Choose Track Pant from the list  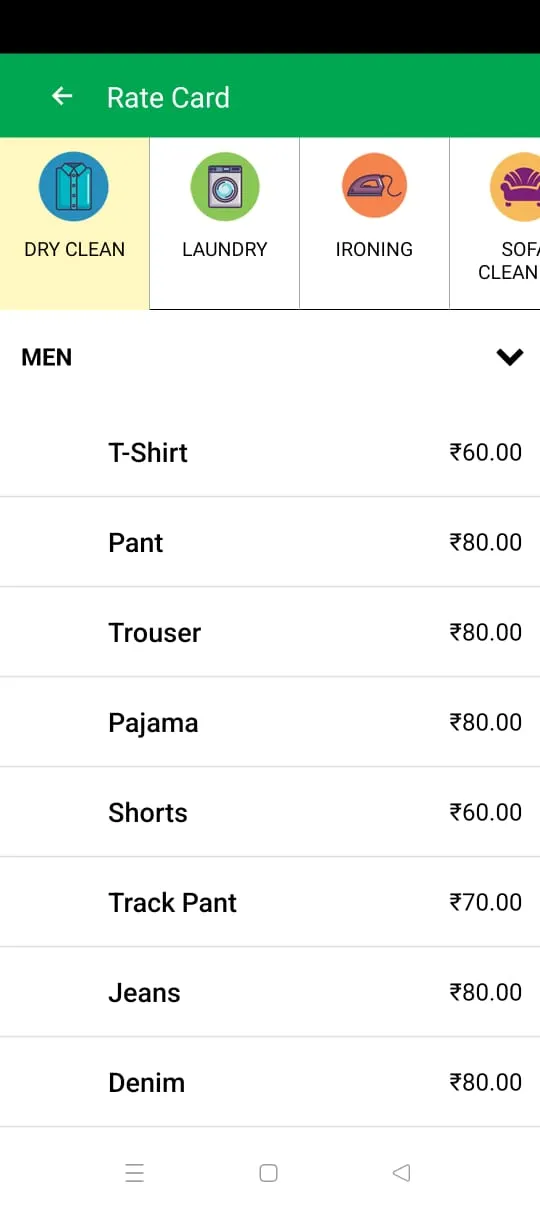click(270, 902)
